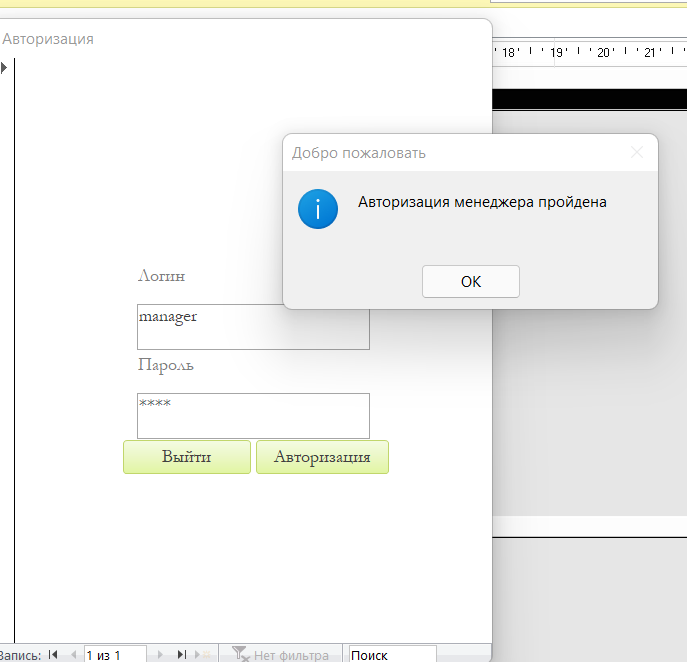Click ruler mark 19 in background window
Screen dimensions: 687x662
556,53
